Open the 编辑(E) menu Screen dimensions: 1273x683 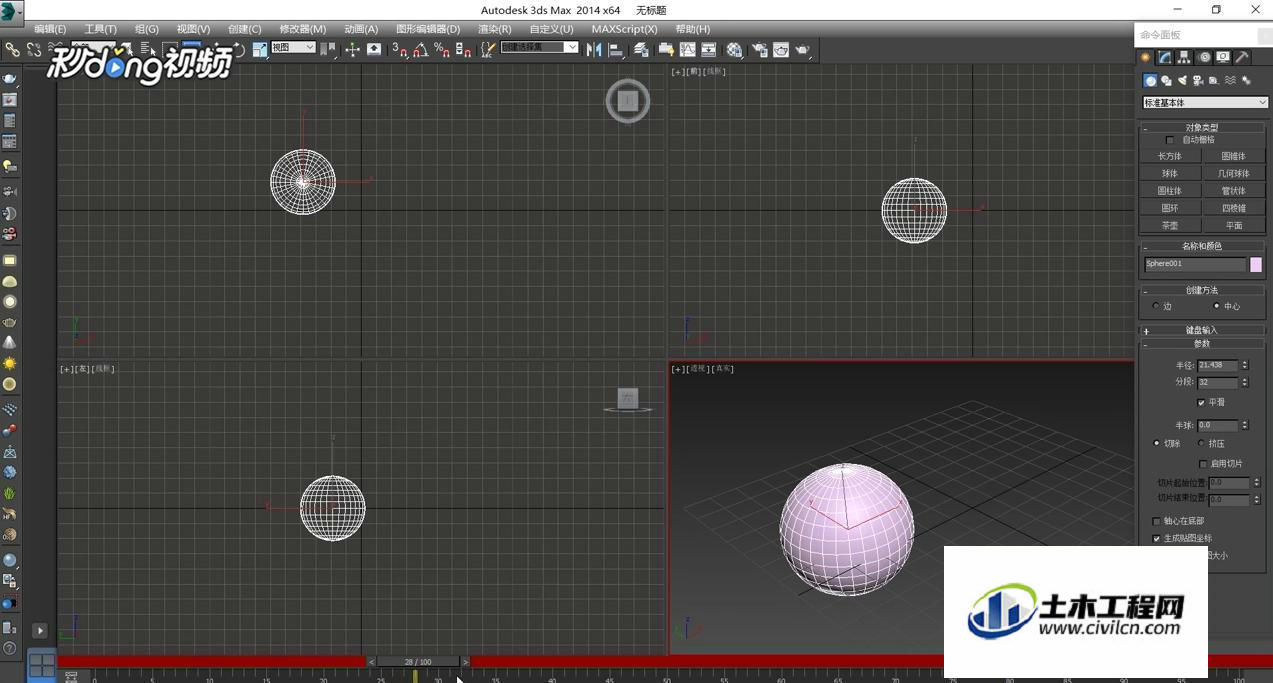point(50,29)
